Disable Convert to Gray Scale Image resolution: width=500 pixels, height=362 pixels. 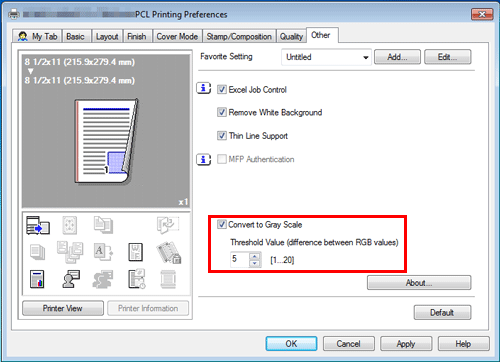click(x=222, y=224)
